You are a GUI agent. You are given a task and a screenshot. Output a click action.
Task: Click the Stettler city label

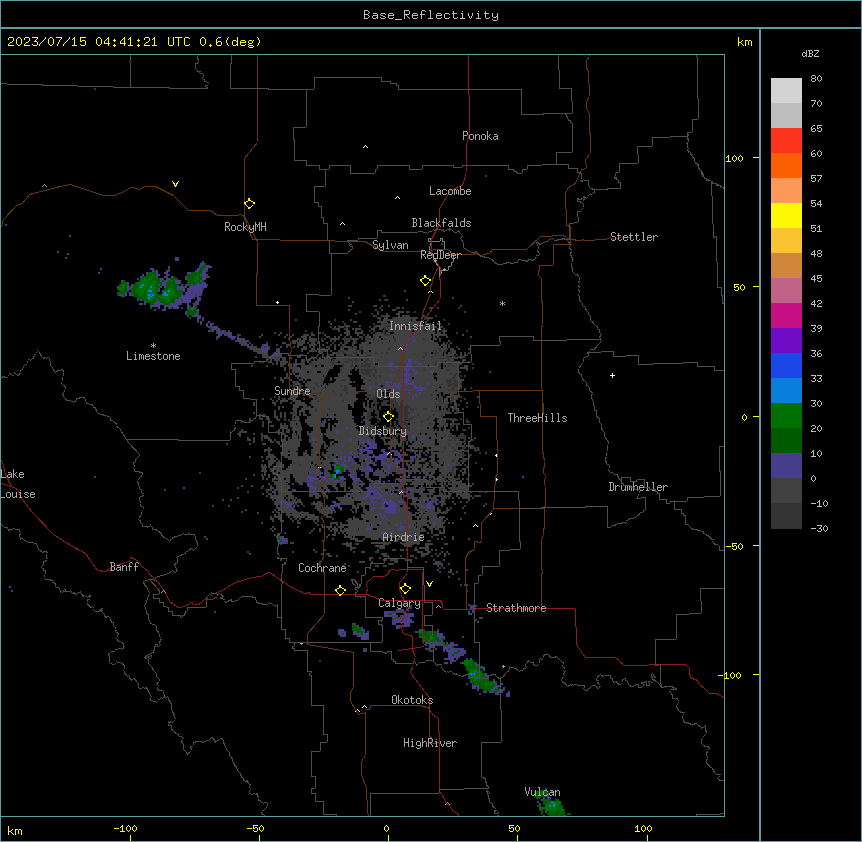(634, 237)
